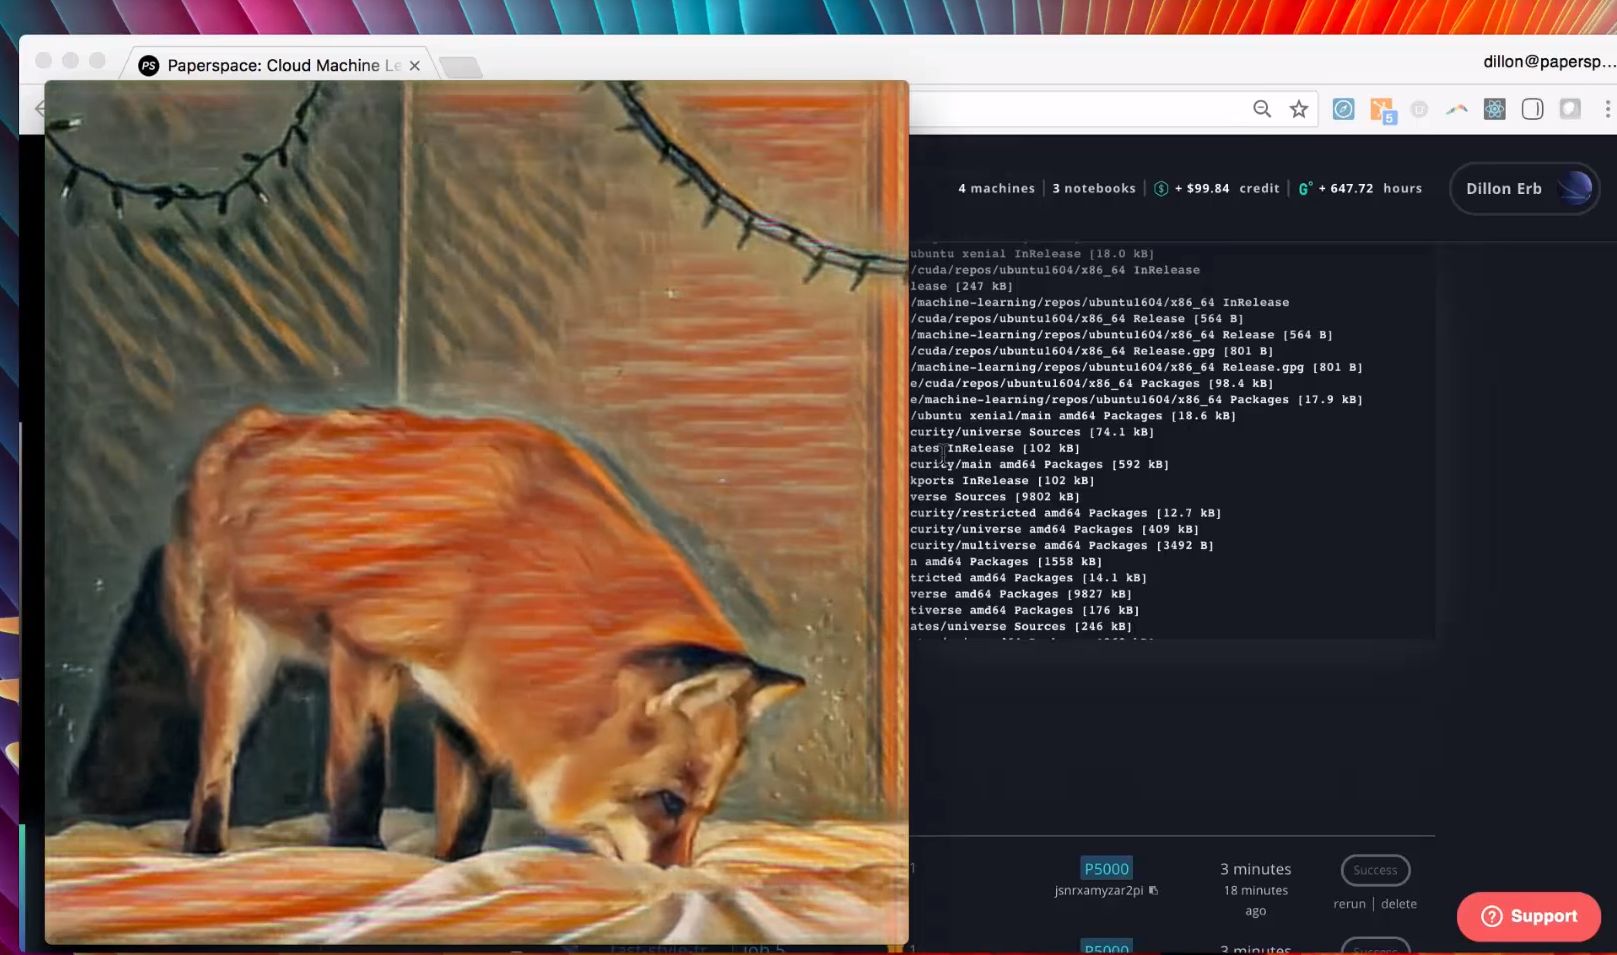Click log line 'ates/universe Sources [246 kB]'
The width and height of the screenshot is (1617, 955).
tap(1021, 626)
